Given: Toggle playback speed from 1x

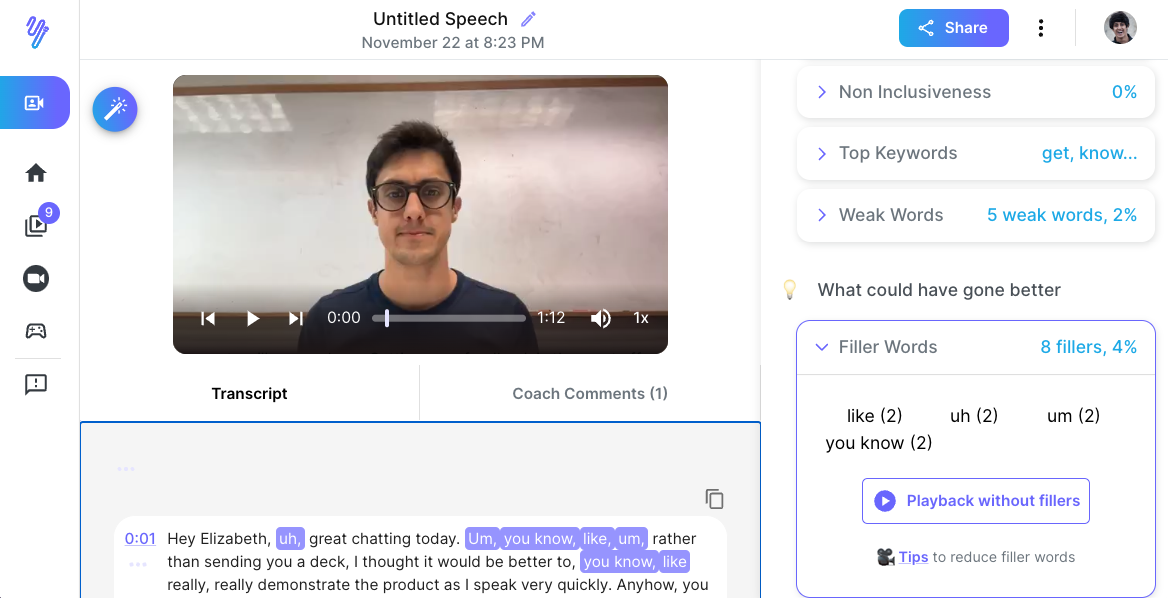Looking at the screenshot, I should point(641,317).
